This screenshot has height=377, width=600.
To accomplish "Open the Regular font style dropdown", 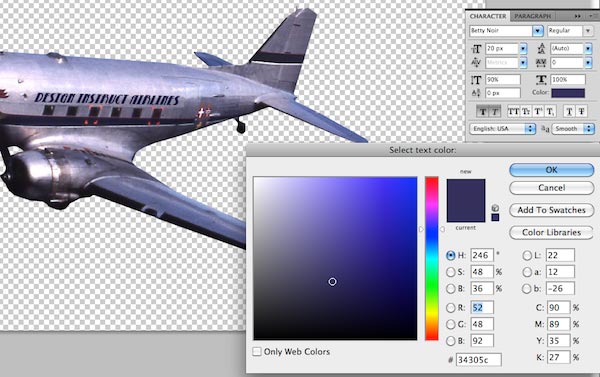I will [588, 31].
